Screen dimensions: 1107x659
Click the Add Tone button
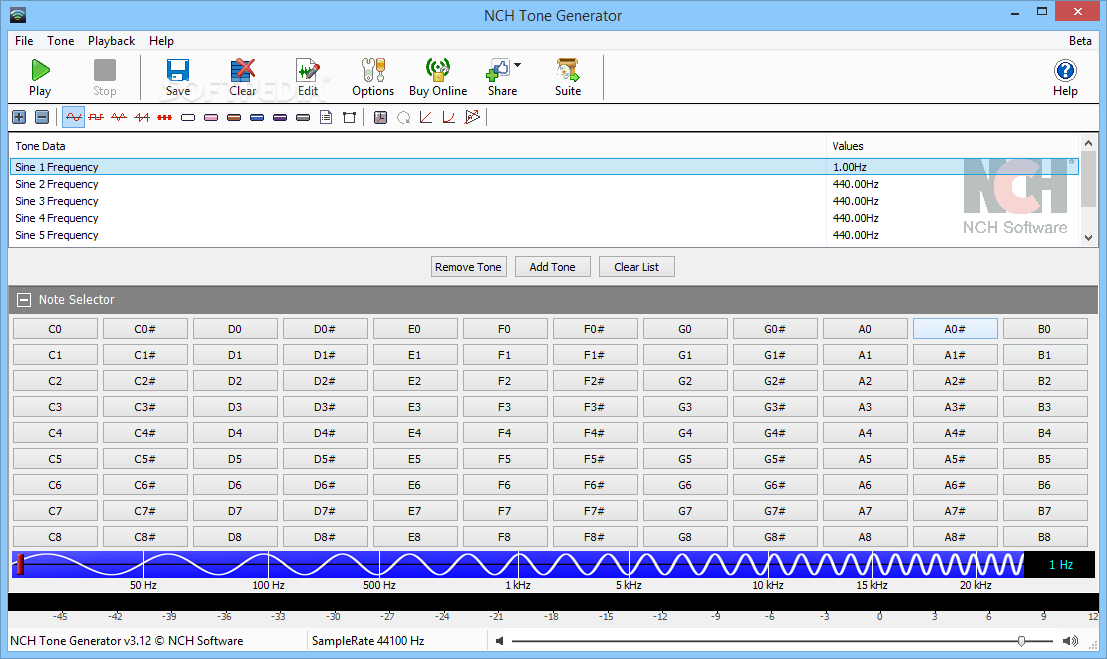click(x=553, y=267)
